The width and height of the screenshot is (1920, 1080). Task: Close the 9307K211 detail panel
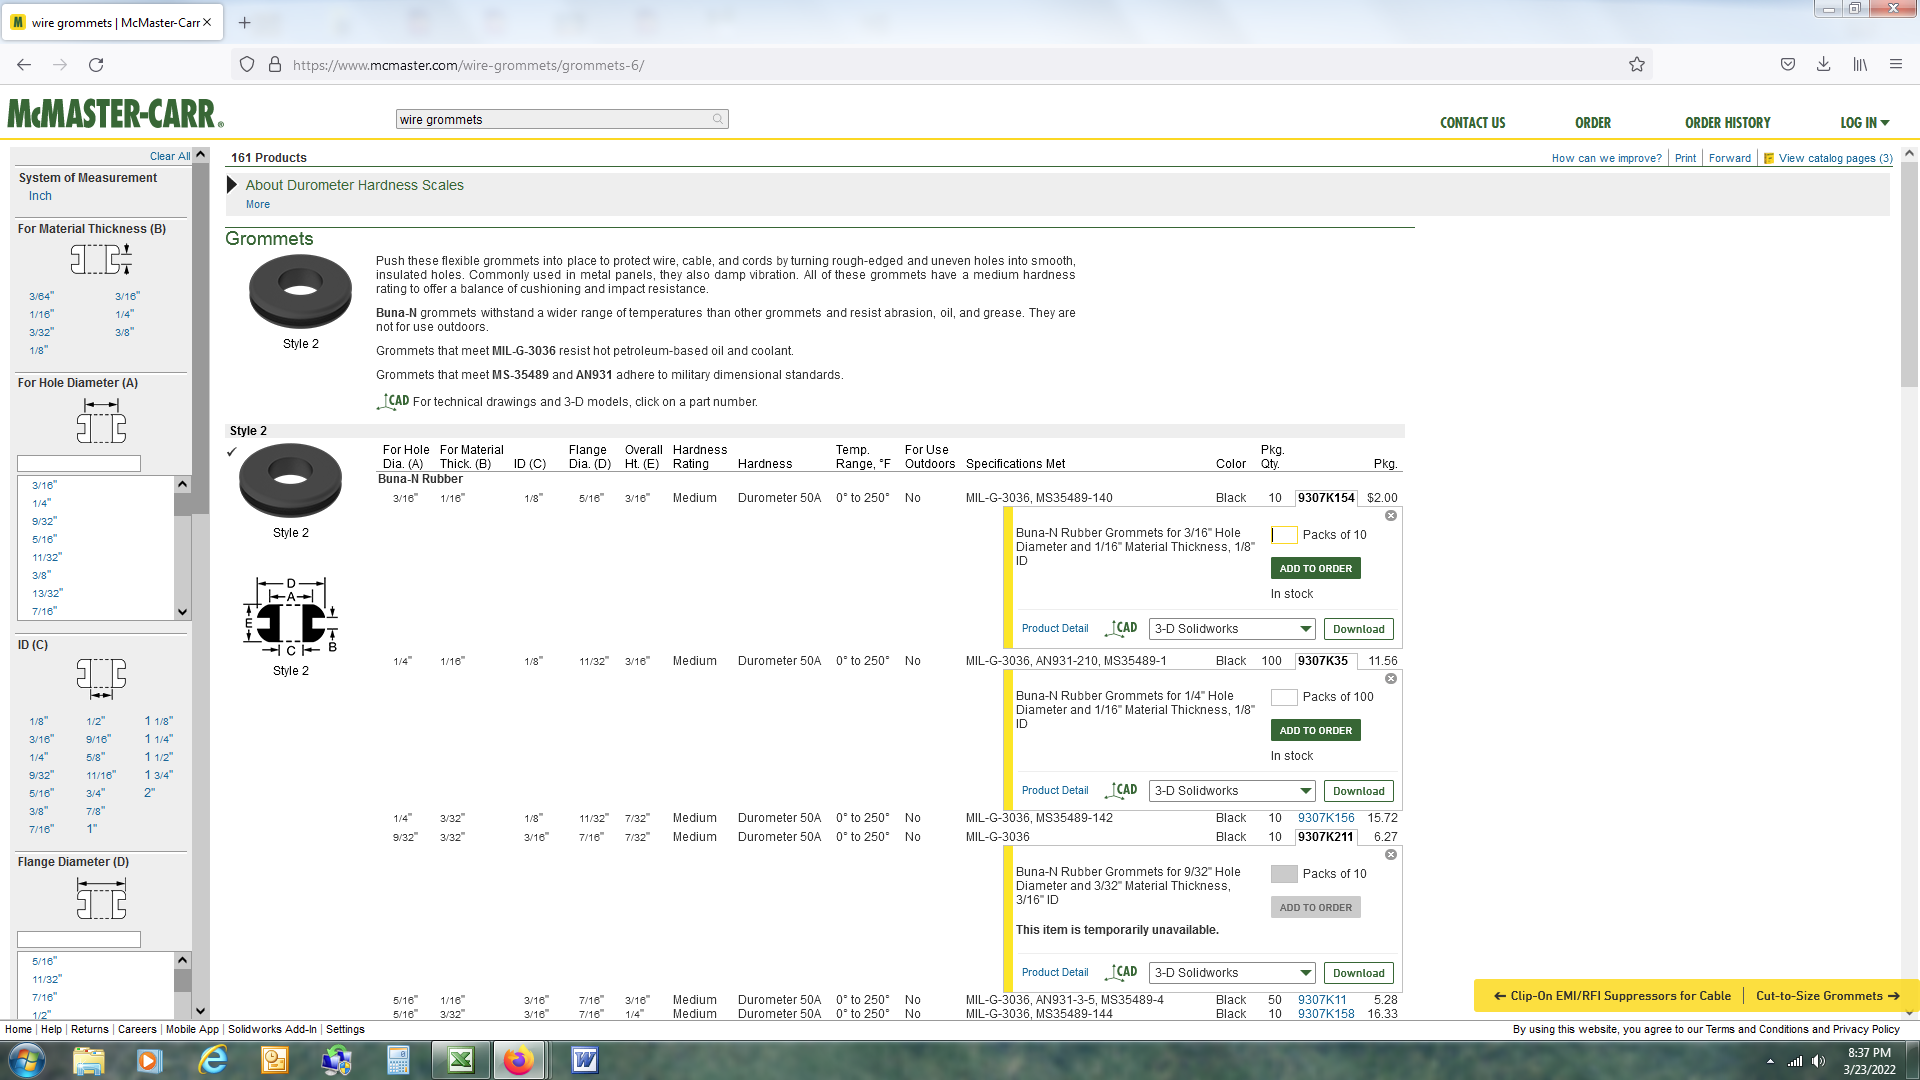tap(1390, 855)
